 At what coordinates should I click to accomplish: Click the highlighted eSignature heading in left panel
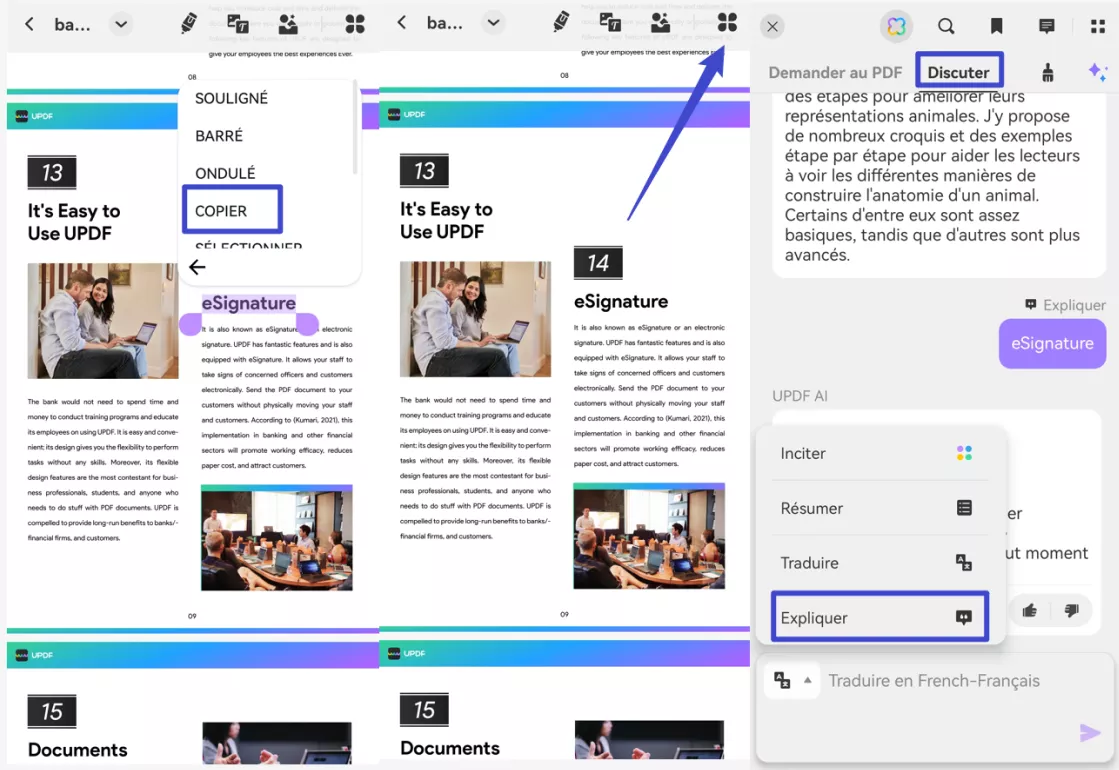tap(248, 303)
